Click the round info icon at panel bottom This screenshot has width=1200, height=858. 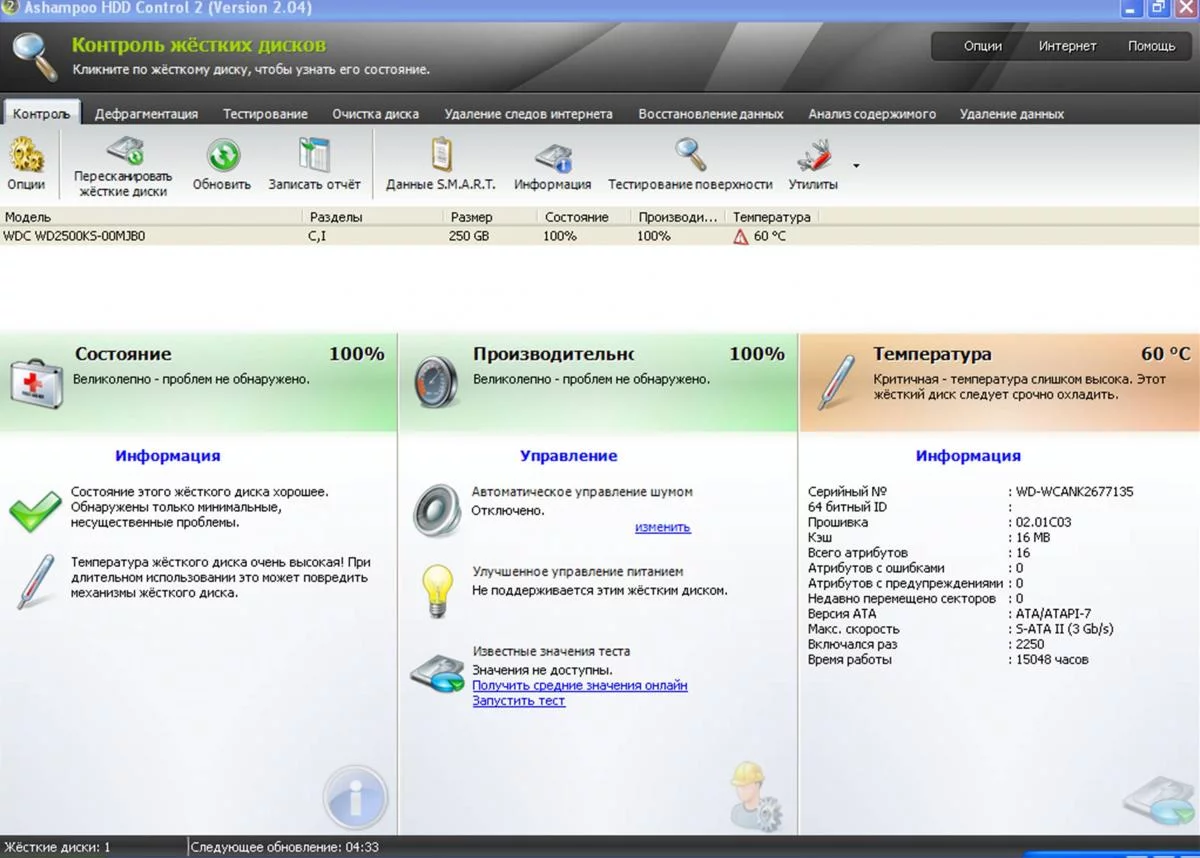pyautogui.click(x=354, y=797)
